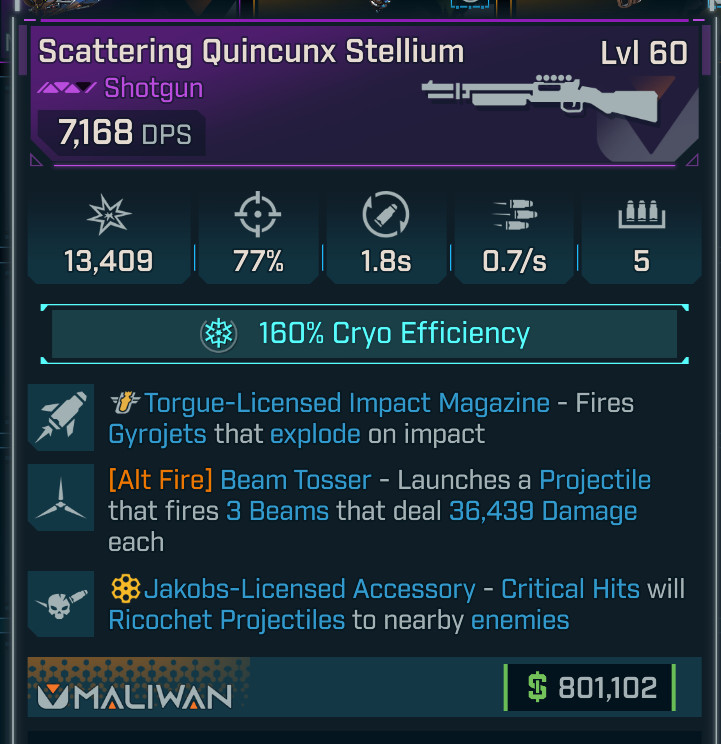
Task: Click the Jakobs skull ricochet icon
Action: coord(61,604)
